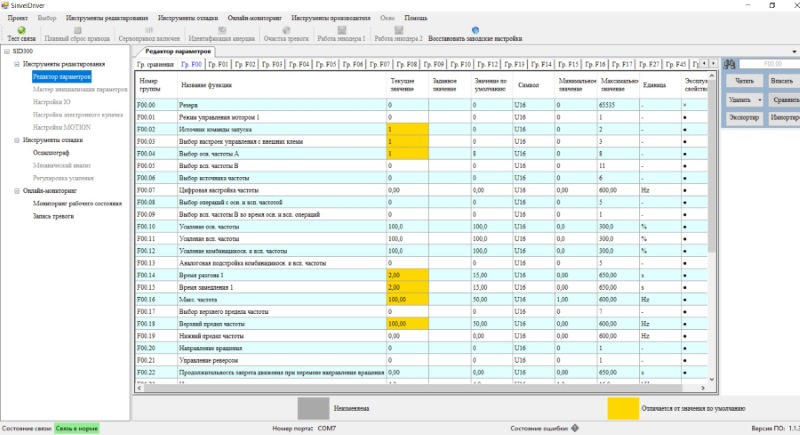
Task: Collapse the Онлайн-мониторинг tree node
Action: click(x=17, y=190)
